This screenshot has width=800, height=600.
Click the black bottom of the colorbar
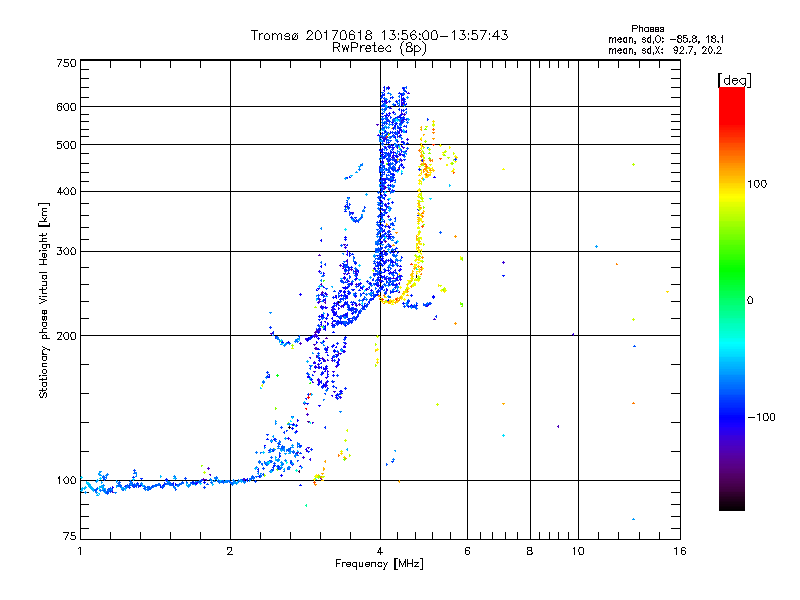click(x=732, y=503)
